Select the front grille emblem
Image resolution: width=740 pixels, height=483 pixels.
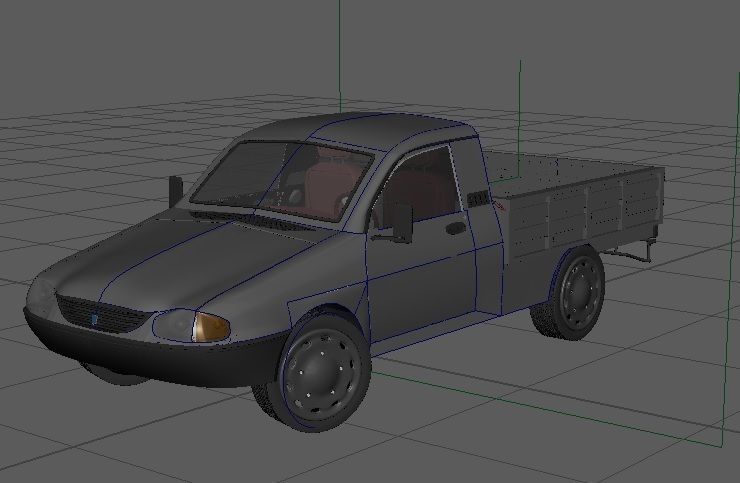pos(95,319)
